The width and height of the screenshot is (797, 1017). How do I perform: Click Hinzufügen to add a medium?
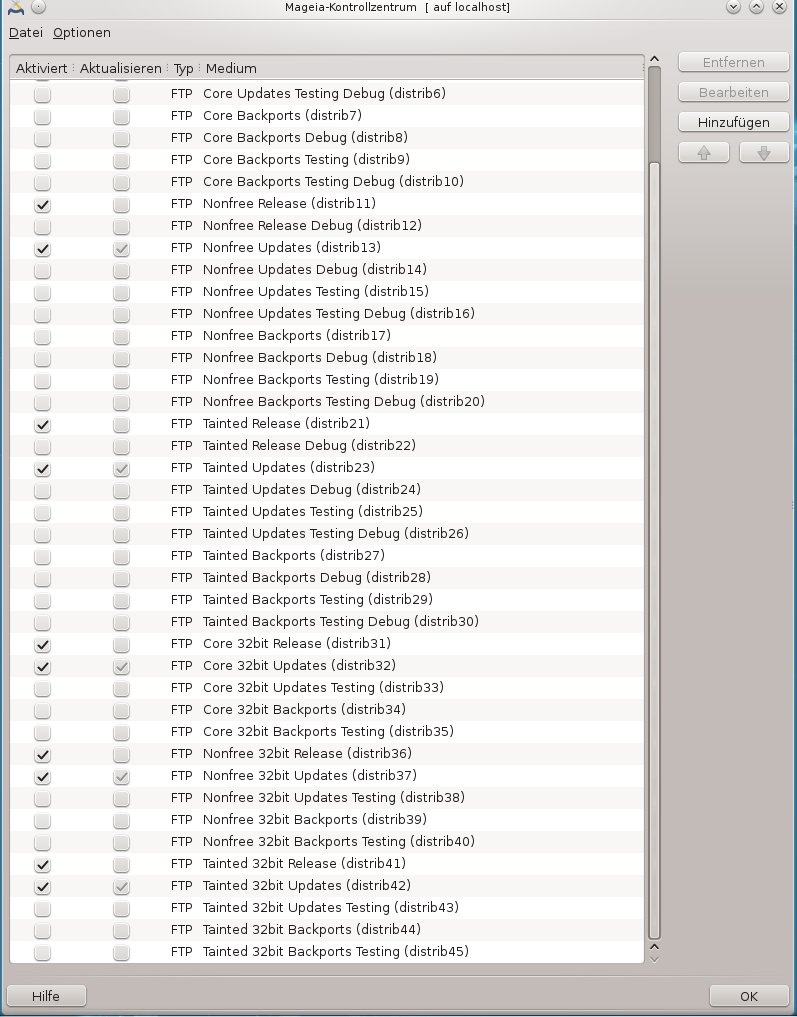[733, 122]
